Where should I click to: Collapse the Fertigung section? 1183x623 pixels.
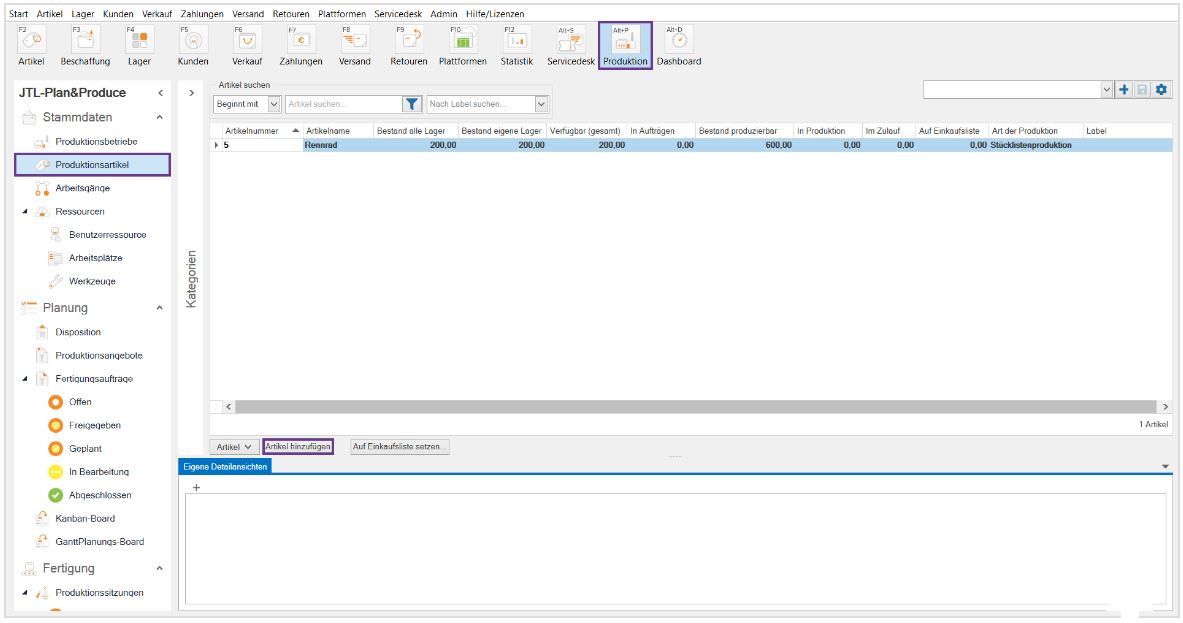coord(159,568)
